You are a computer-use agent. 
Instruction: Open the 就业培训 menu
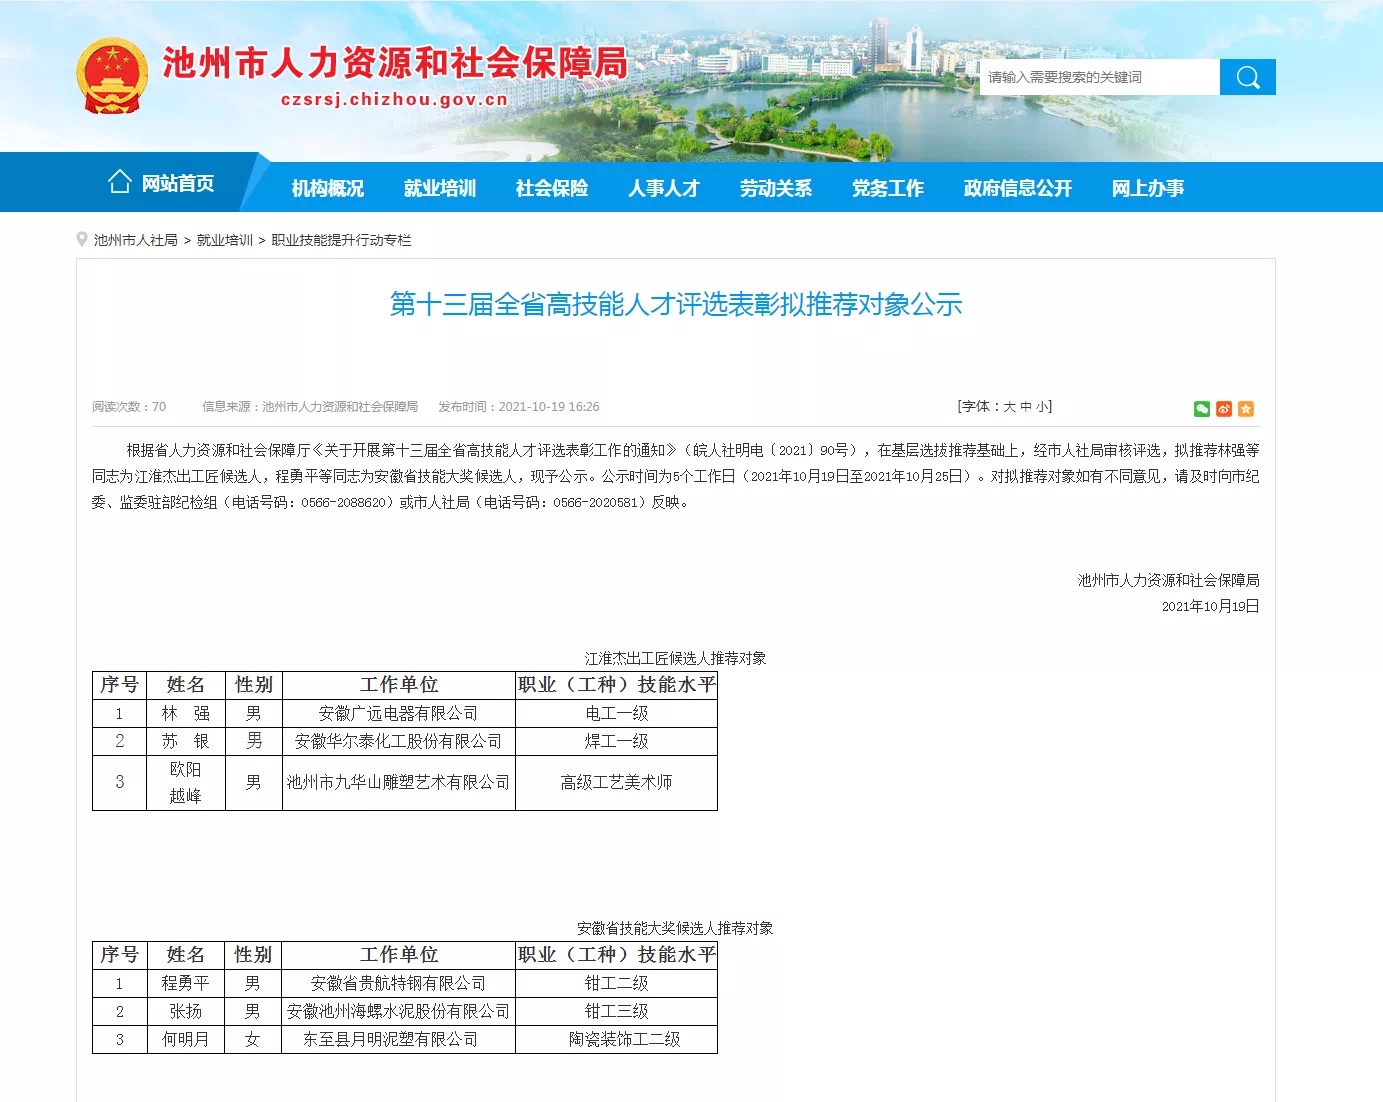pyautogui.click(x=440, y=188)
